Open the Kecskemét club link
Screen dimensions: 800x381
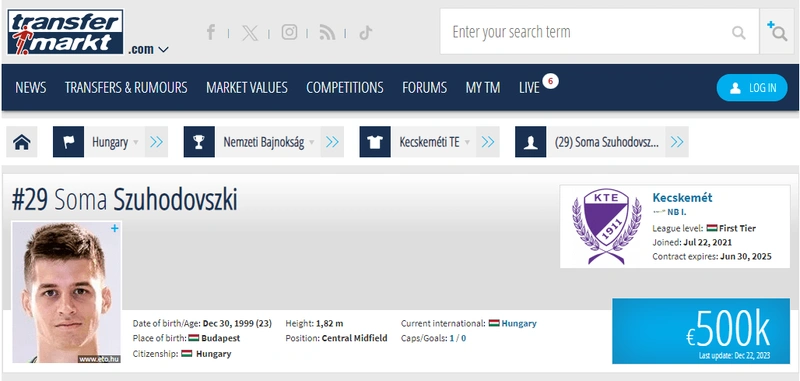pyautogui.click(x=682, y=198)
